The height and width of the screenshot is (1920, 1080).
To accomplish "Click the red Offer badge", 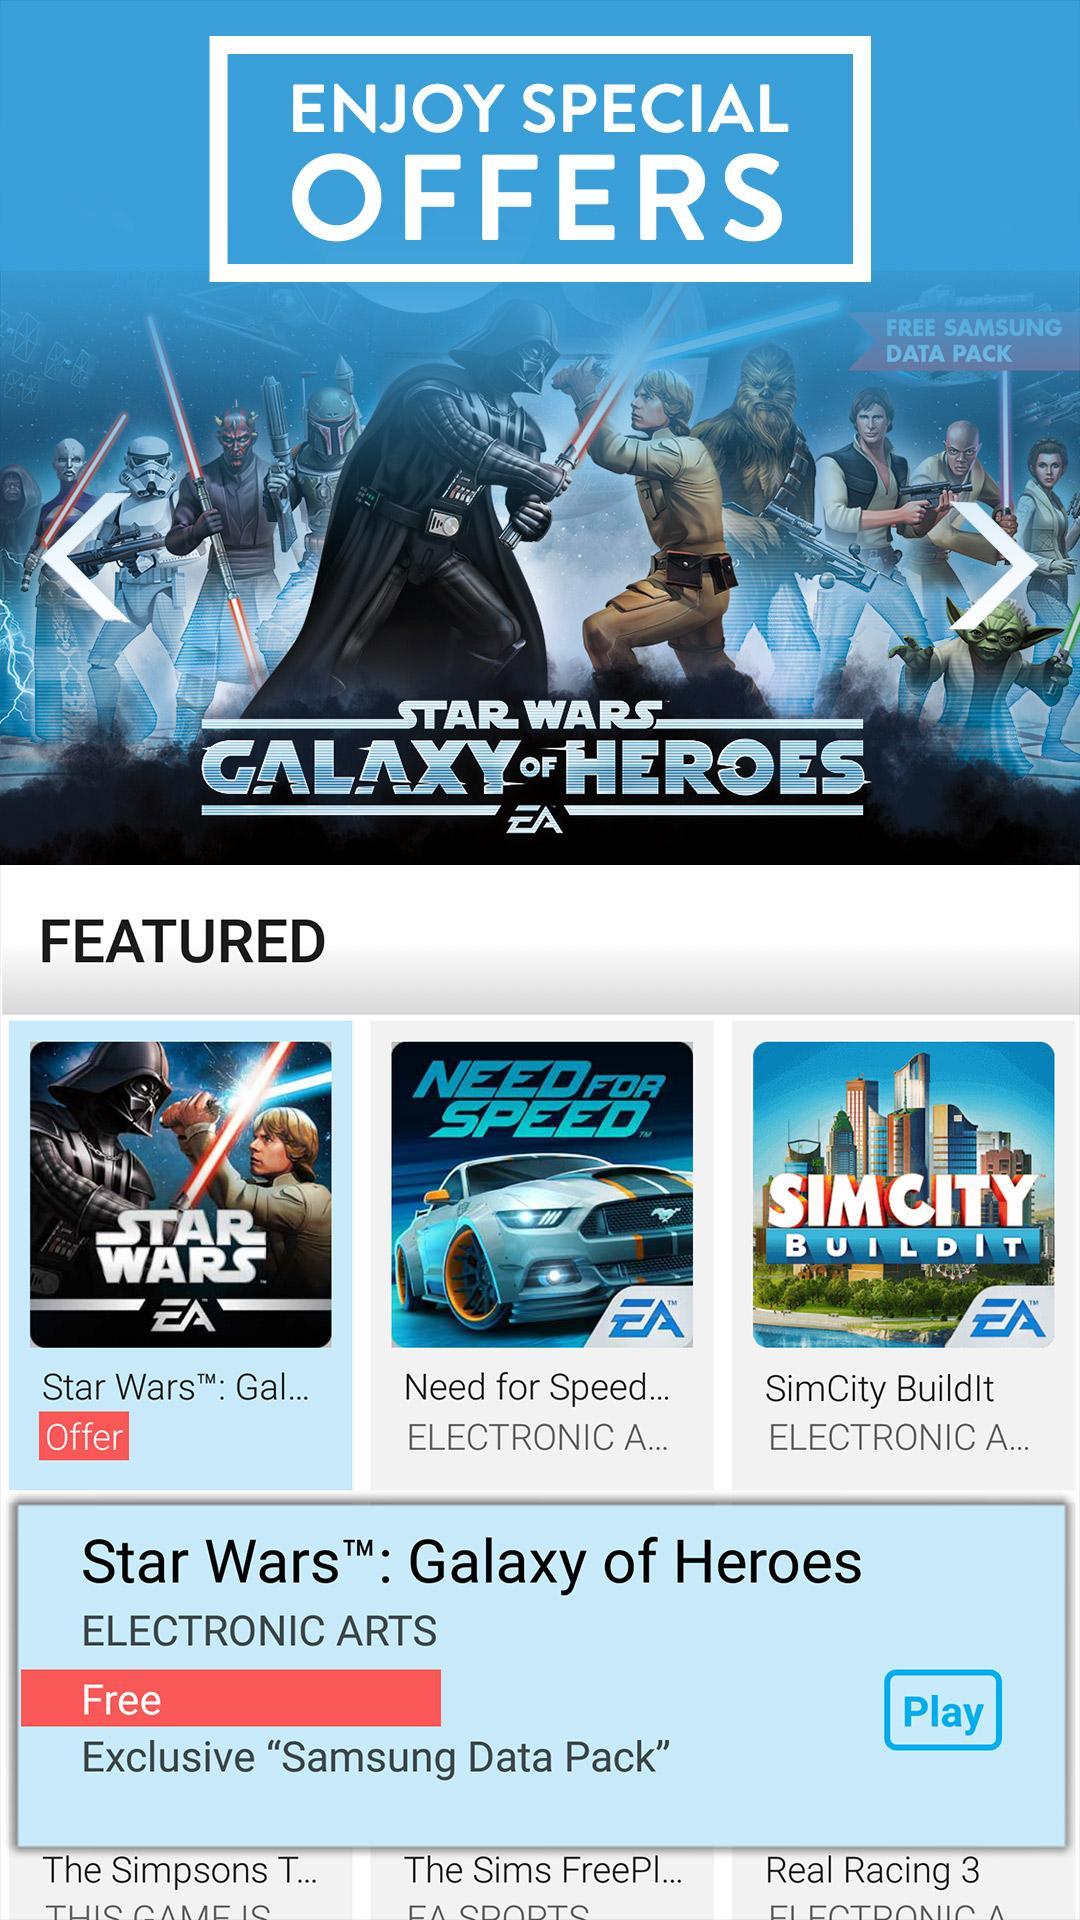I will pos(84,1436).
